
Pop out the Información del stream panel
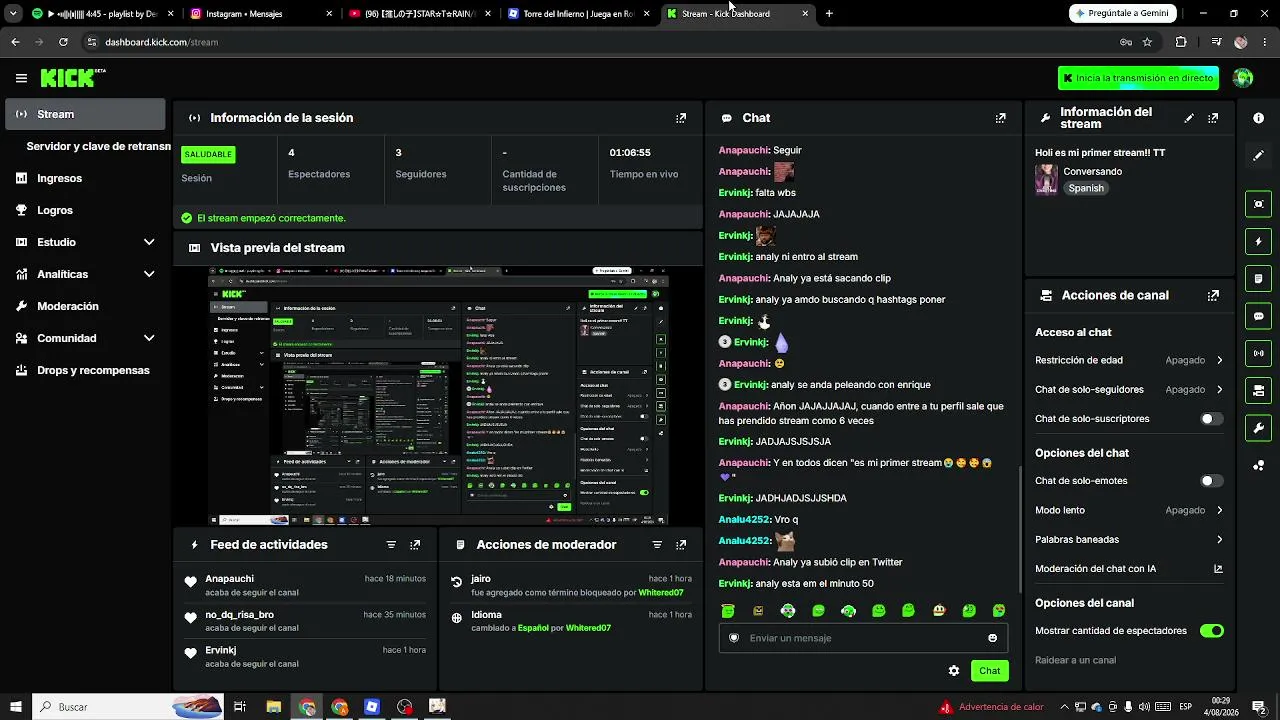click(x=1213, y=118)
